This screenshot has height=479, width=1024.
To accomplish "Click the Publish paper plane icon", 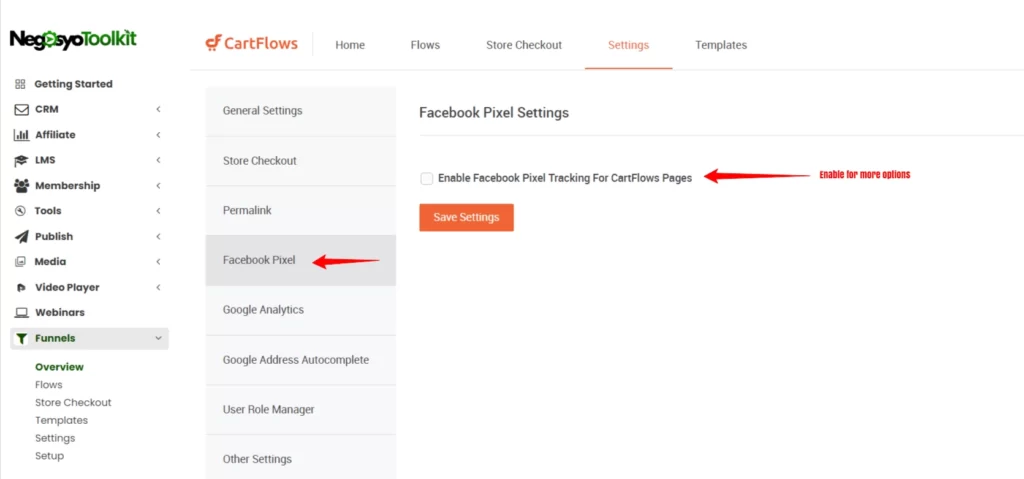I will point(21,237).
